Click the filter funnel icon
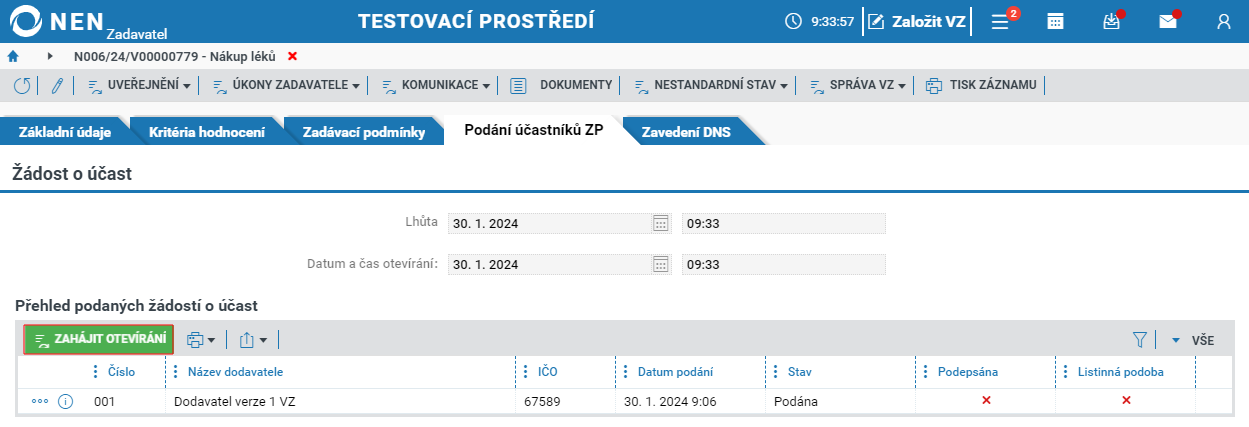This screenshot has width=1249, height=427. 1139,340
